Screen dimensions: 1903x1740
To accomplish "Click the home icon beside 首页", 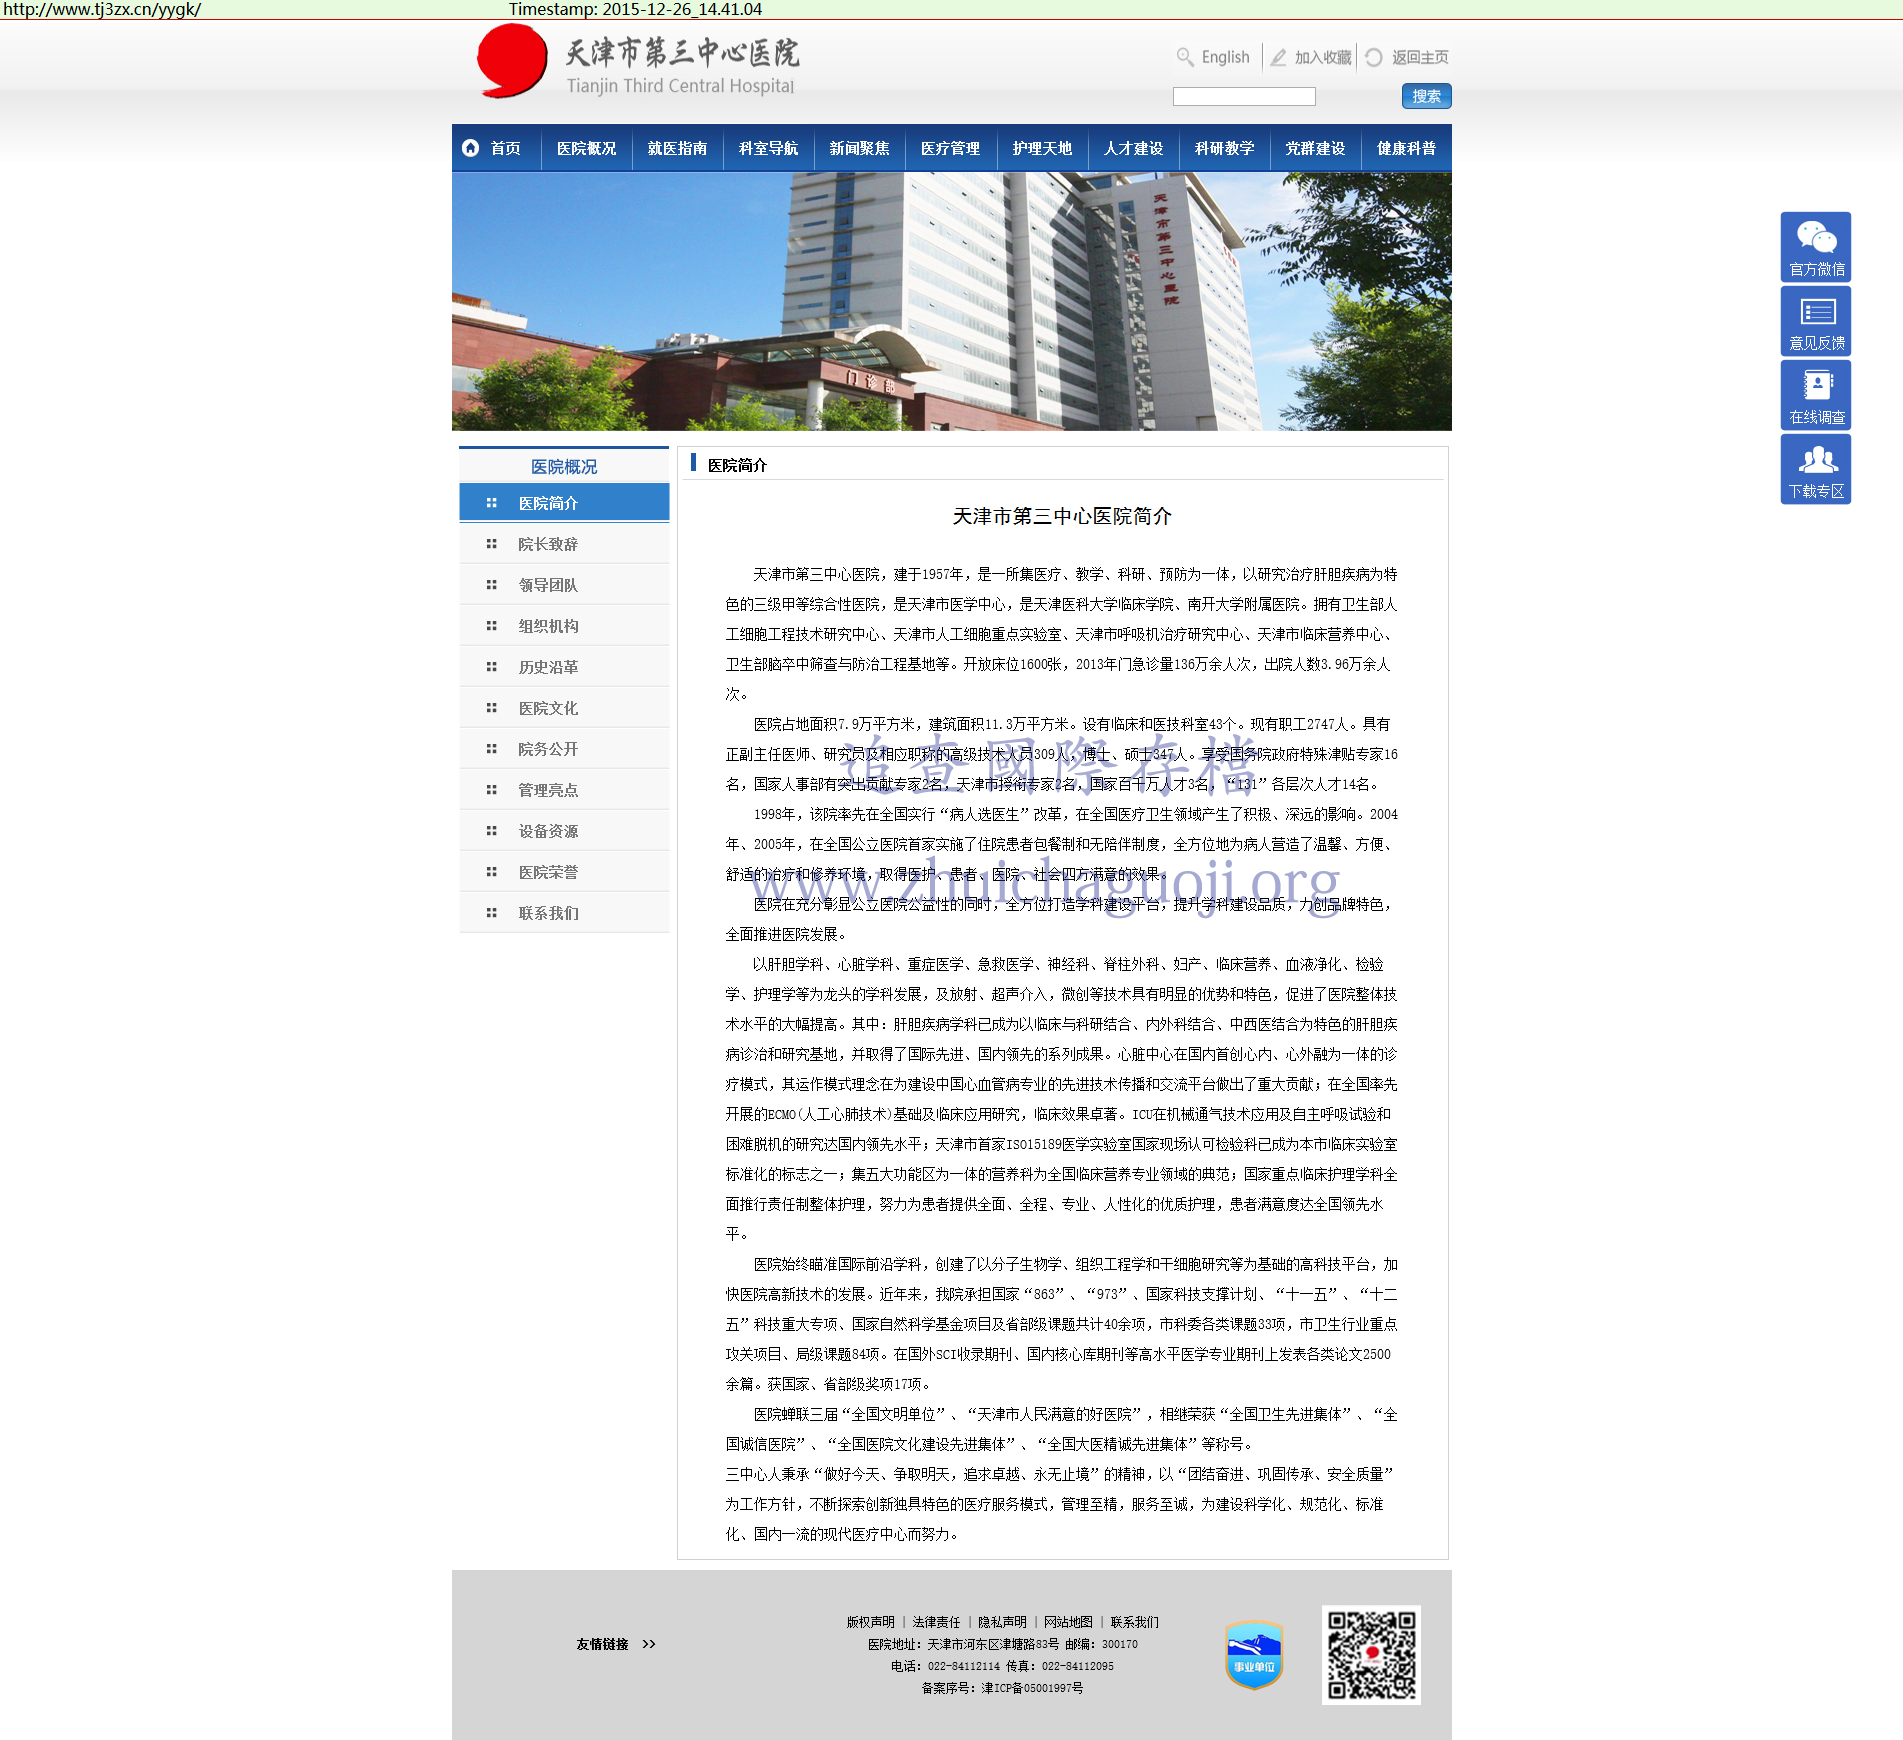I will tap(470, 148).
